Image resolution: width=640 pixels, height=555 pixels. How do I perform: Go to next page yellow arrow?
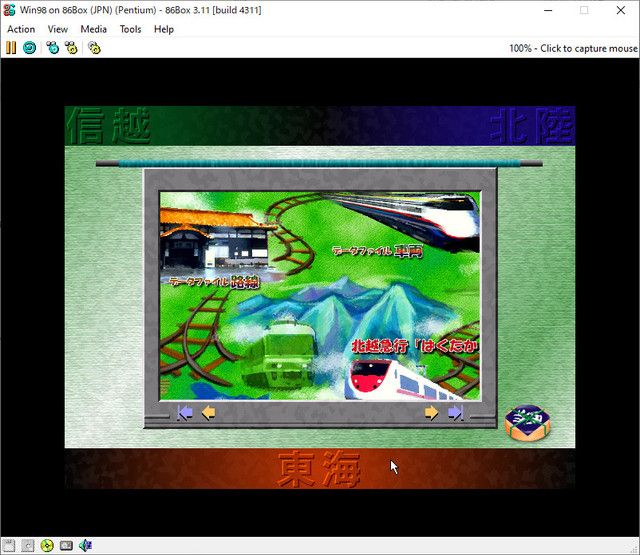click(x=431, y=413)
